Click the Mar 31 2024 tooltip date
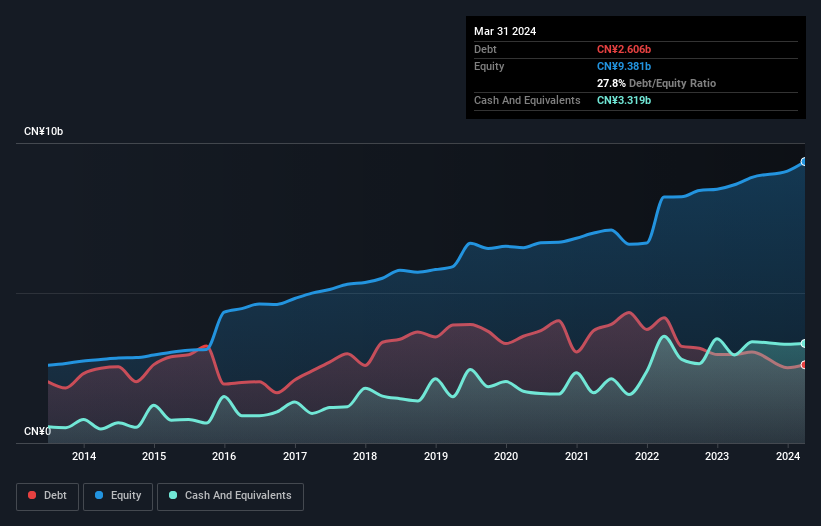This screenshot has width=821, height=526. pyautogui.click(x=505, y=31)
